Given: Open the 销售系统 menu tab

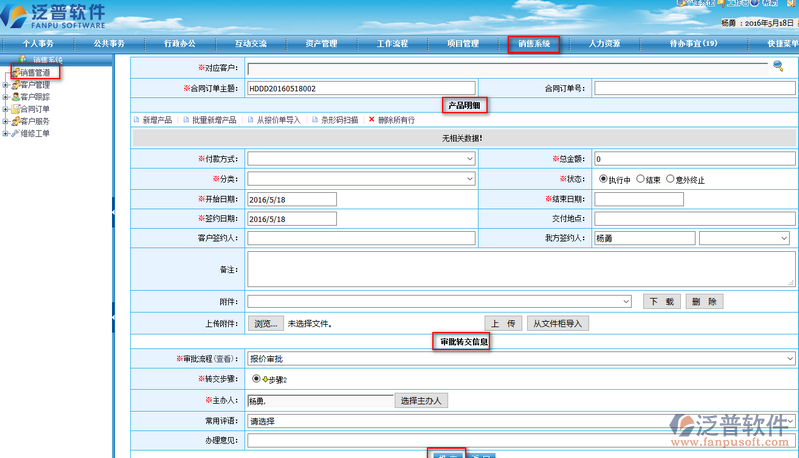Looking at the screenshot, I should [533, 44].
